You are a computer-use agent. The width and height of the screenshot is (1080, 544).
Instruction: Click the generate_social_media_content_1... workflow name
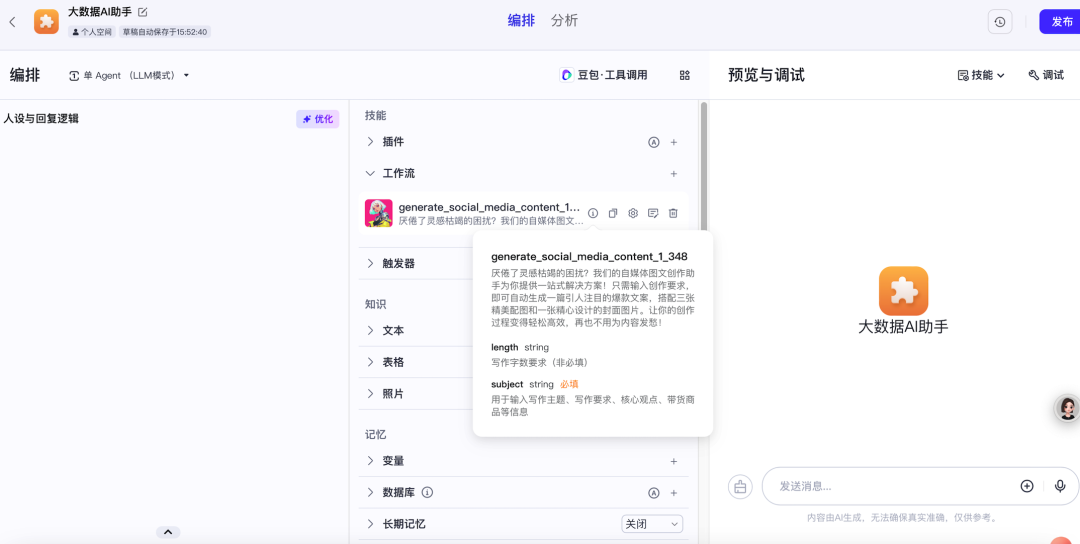(490, 207)
